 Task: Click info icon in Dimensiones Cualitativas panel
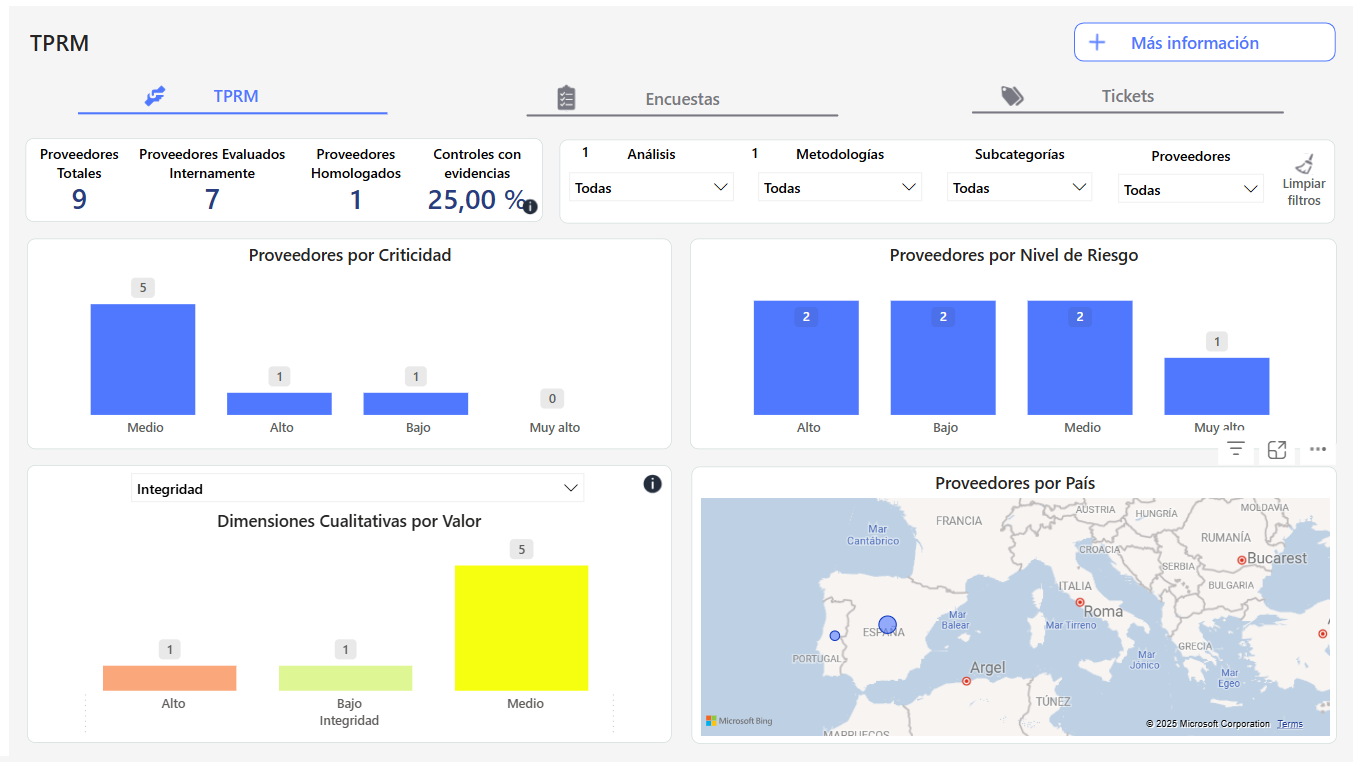pyautogui.click(x=652, y=484)
